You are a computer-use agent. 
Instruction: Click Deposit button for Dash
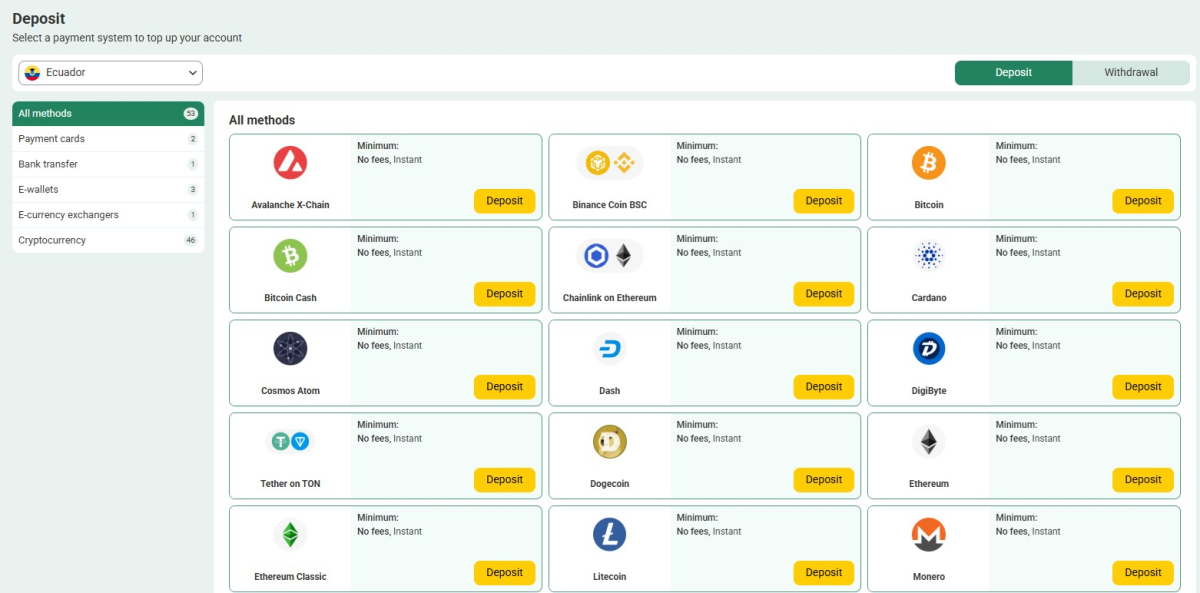click(824, 387)
